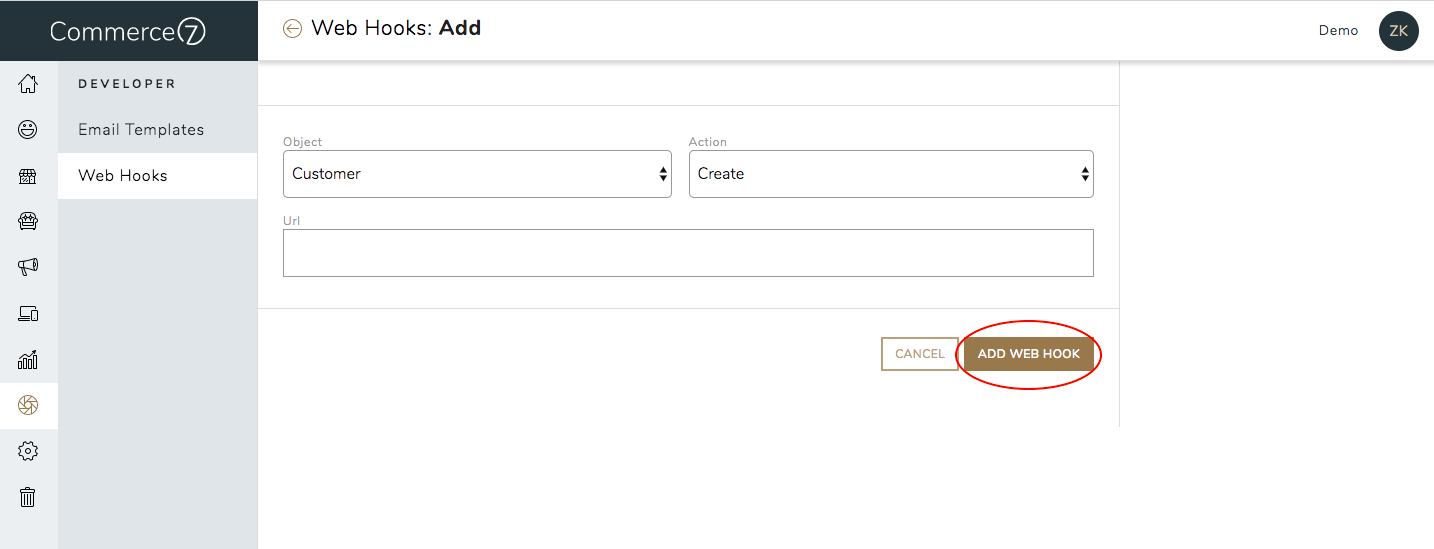
Task: Click the Add Web Hook button
Action: pos(1029,354)
